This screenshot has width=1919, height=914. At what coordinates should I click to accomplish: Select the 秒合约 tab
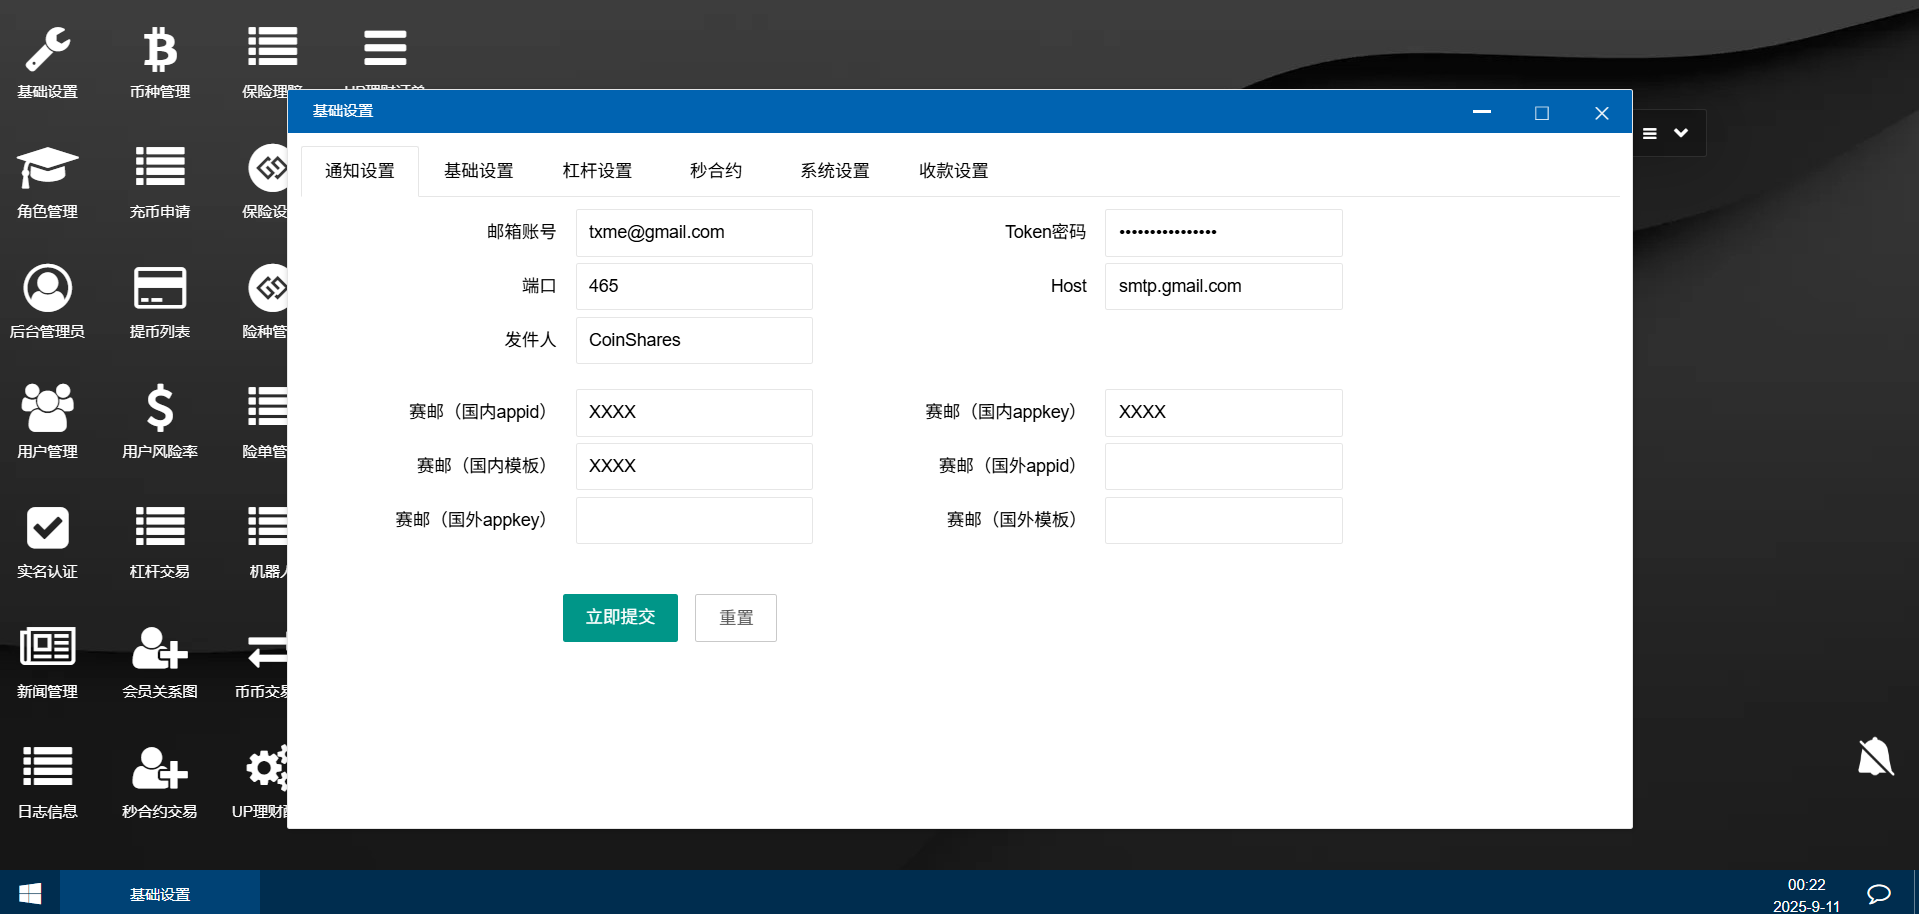click(716, 171)
